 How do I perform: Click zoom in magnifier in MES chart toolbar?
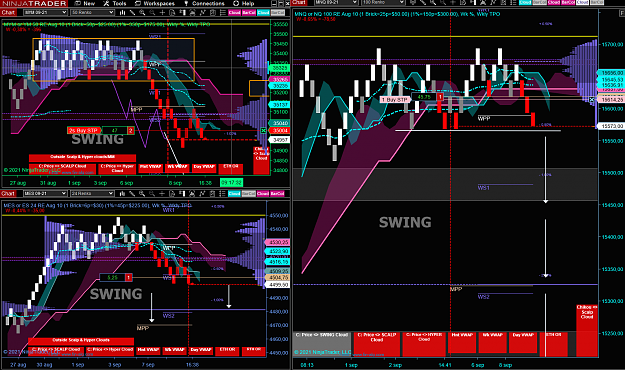coord(142,193)
